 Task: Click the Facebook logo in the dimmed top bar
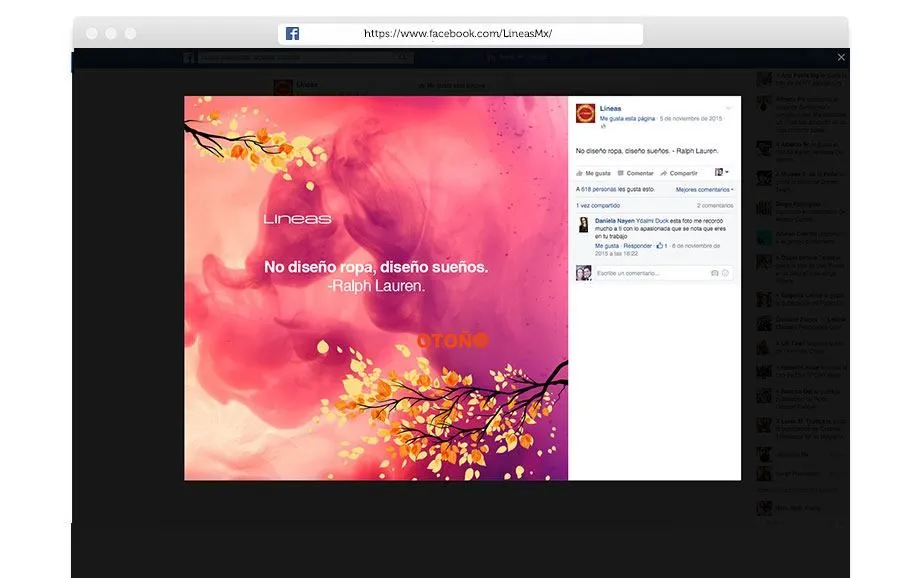click(189, 57)
